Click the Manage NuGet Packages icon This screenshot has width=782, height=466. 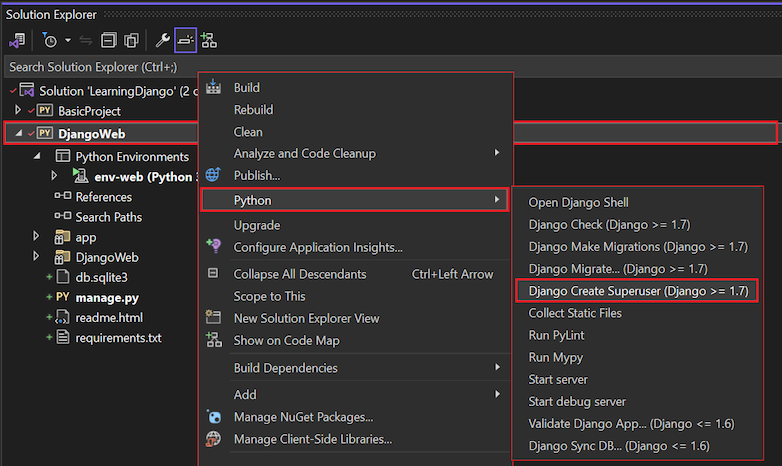click(x=212, y=416)
